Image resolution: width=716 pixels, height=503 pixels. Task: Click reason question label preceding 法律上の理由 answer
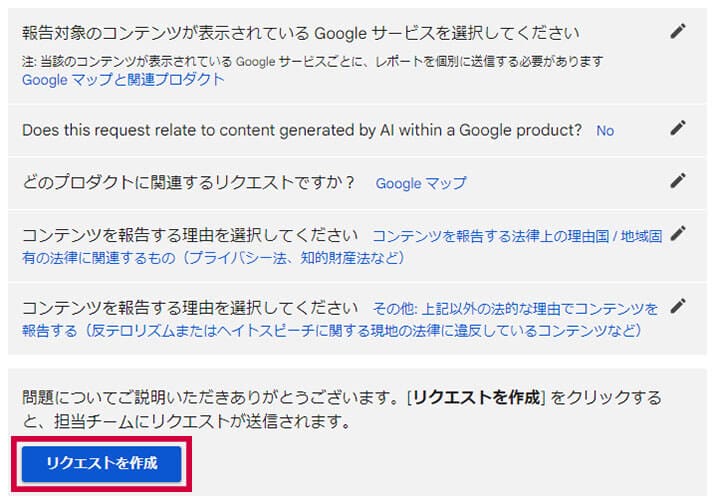[190, 236]
